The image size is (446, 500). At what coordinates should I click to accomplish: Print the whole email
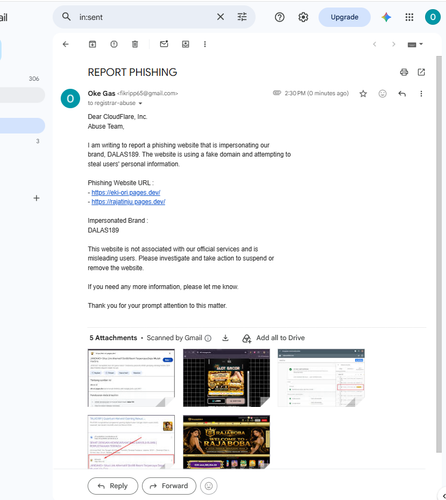pos(404,72)
